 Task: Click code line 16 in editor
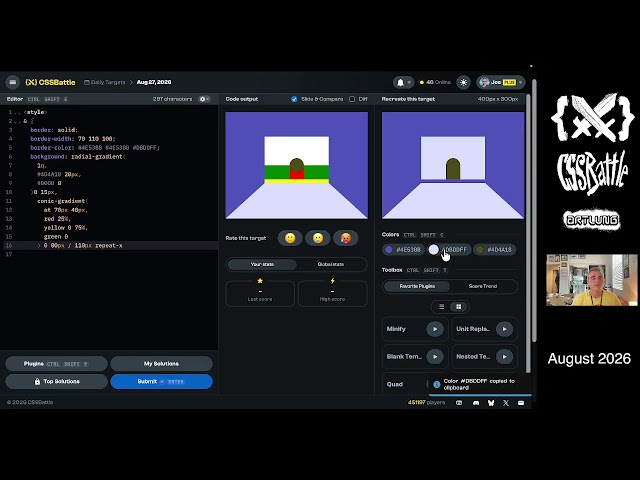109,246
